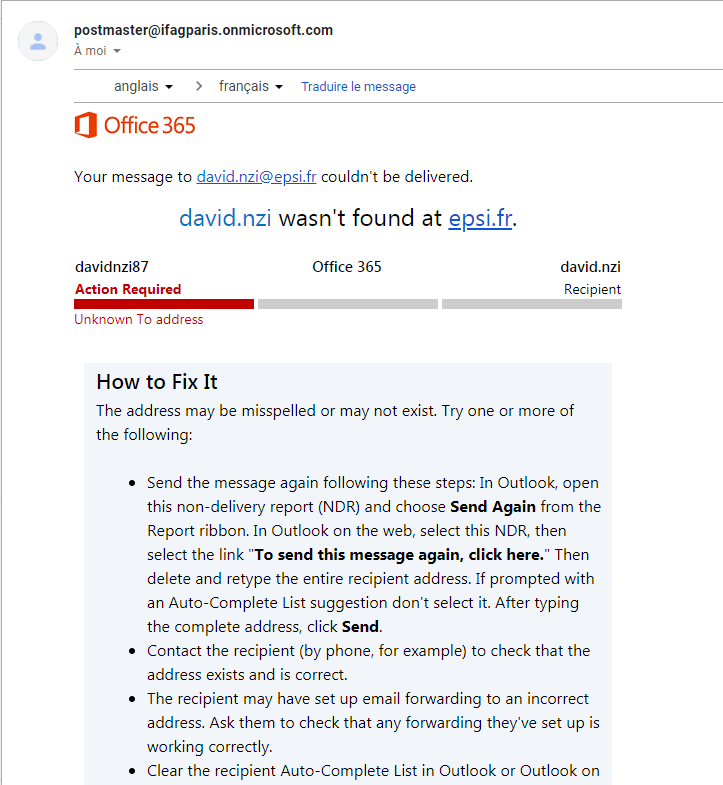
Task: Click the arrow between the language selectors
Action: point(198,86)
